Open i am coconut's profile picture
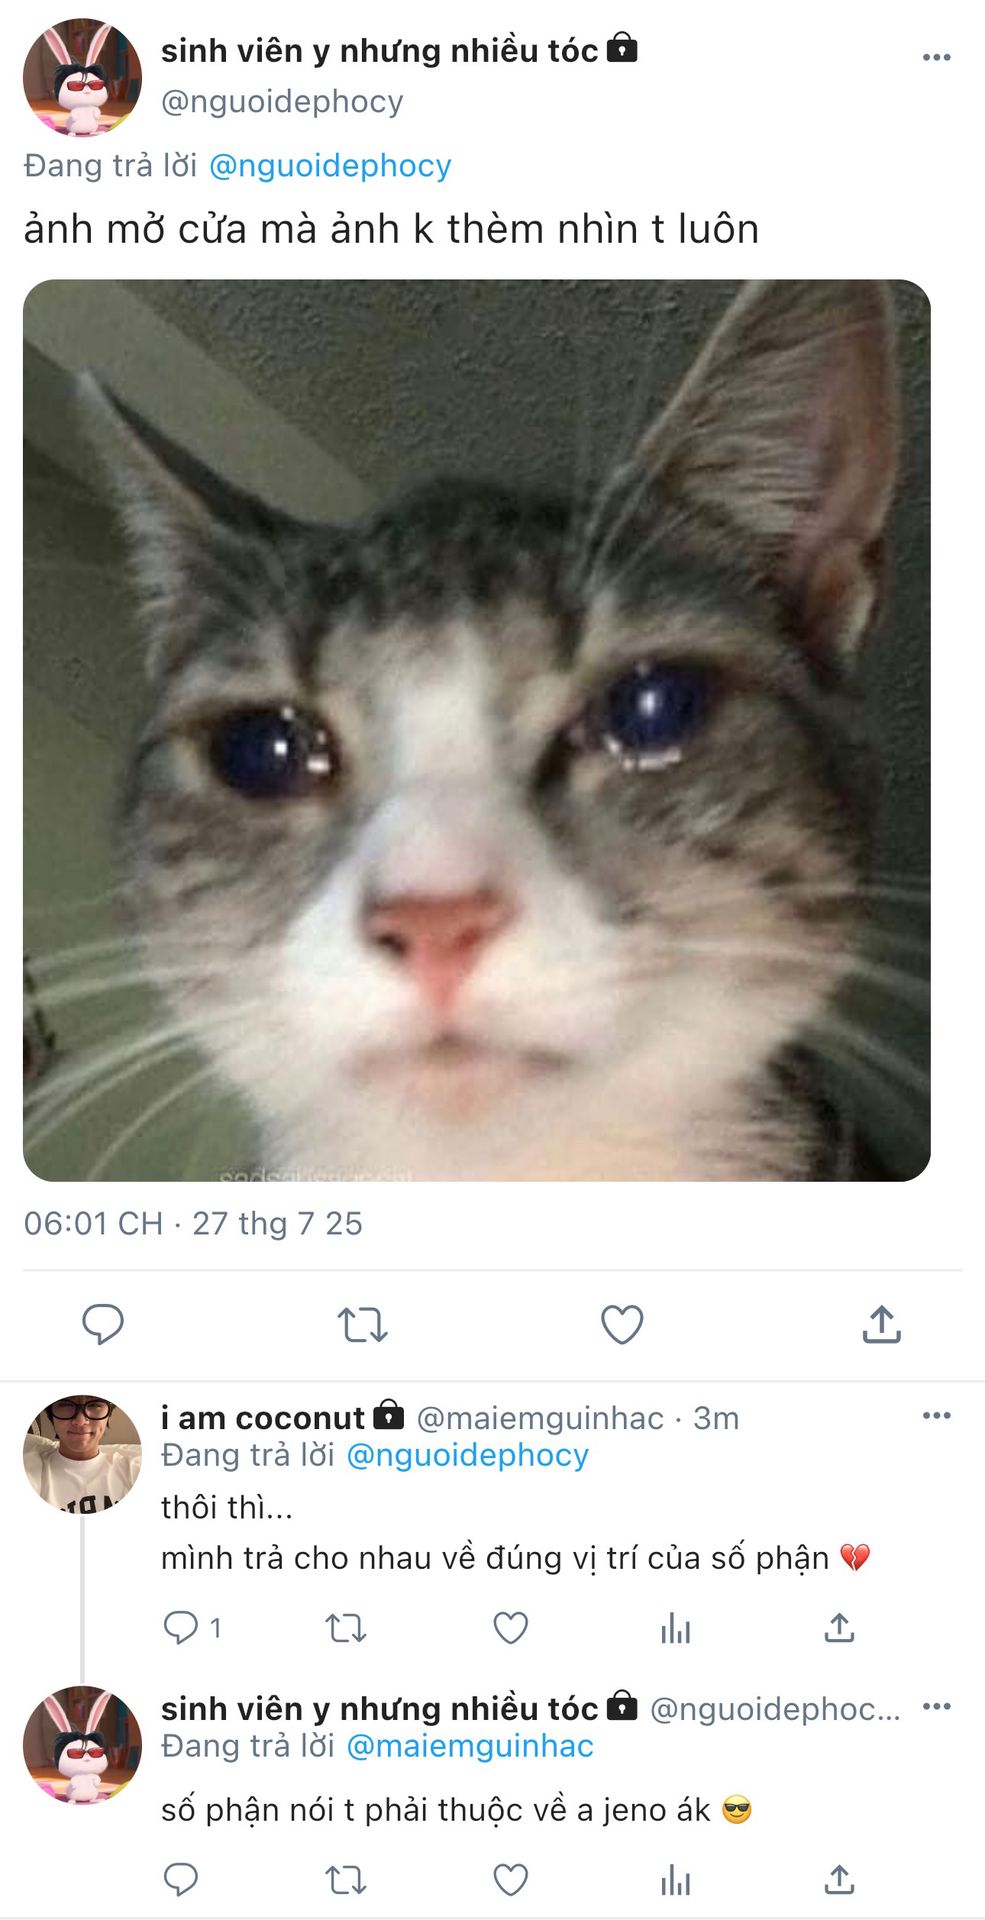985x1920 pixels. (82, 1453)
